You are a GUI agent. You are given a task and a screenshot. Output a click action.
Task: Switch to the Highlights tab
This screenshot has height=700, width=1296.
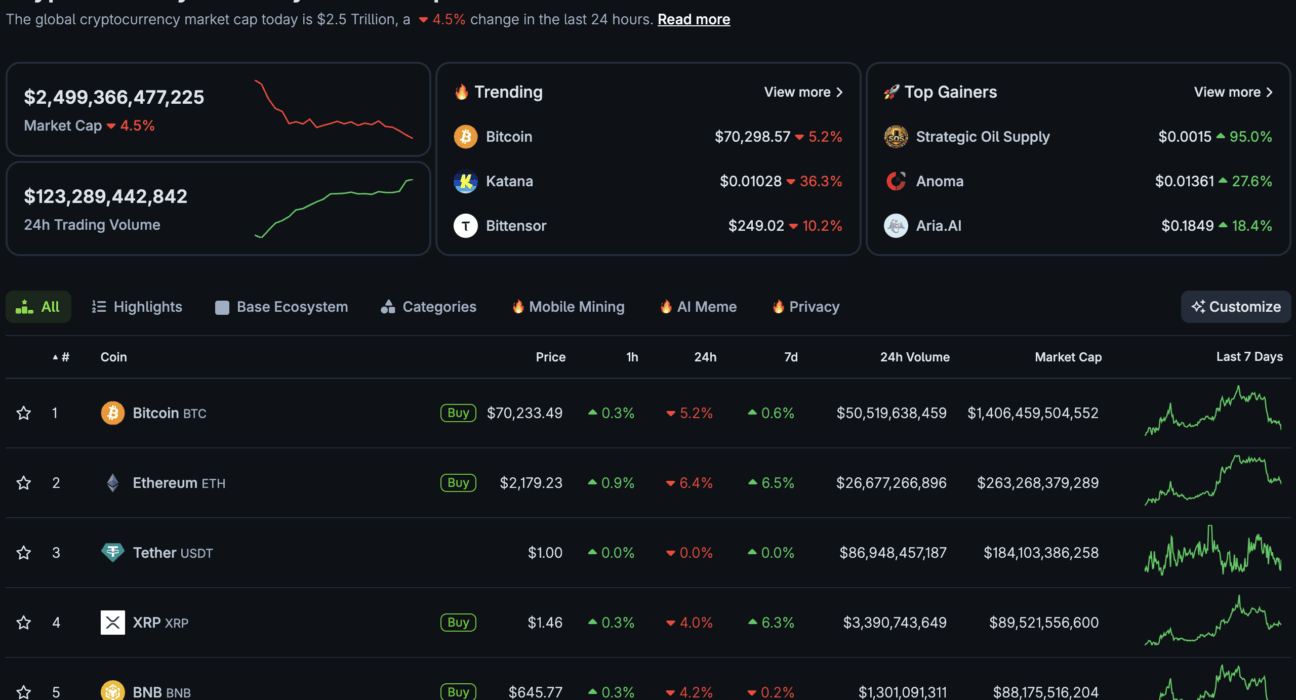click(x=137, y=307)
